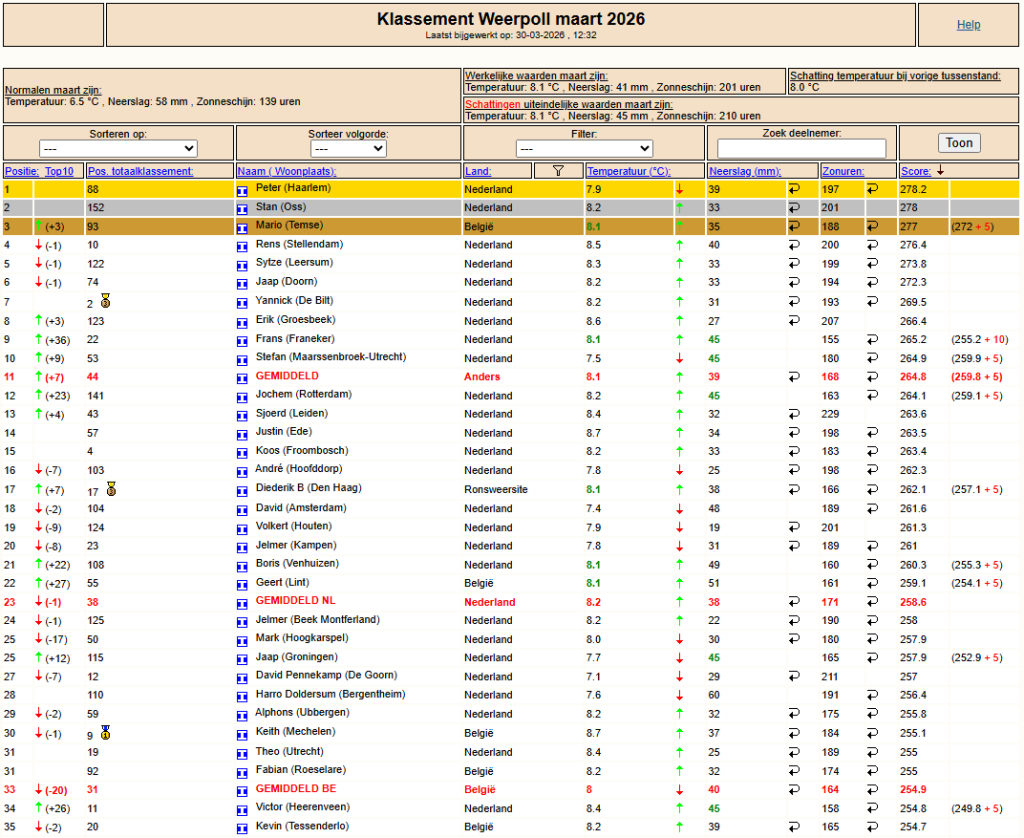
Task: Click the red down arrow in Peter's temperature cell
Action: pos(680,189)
